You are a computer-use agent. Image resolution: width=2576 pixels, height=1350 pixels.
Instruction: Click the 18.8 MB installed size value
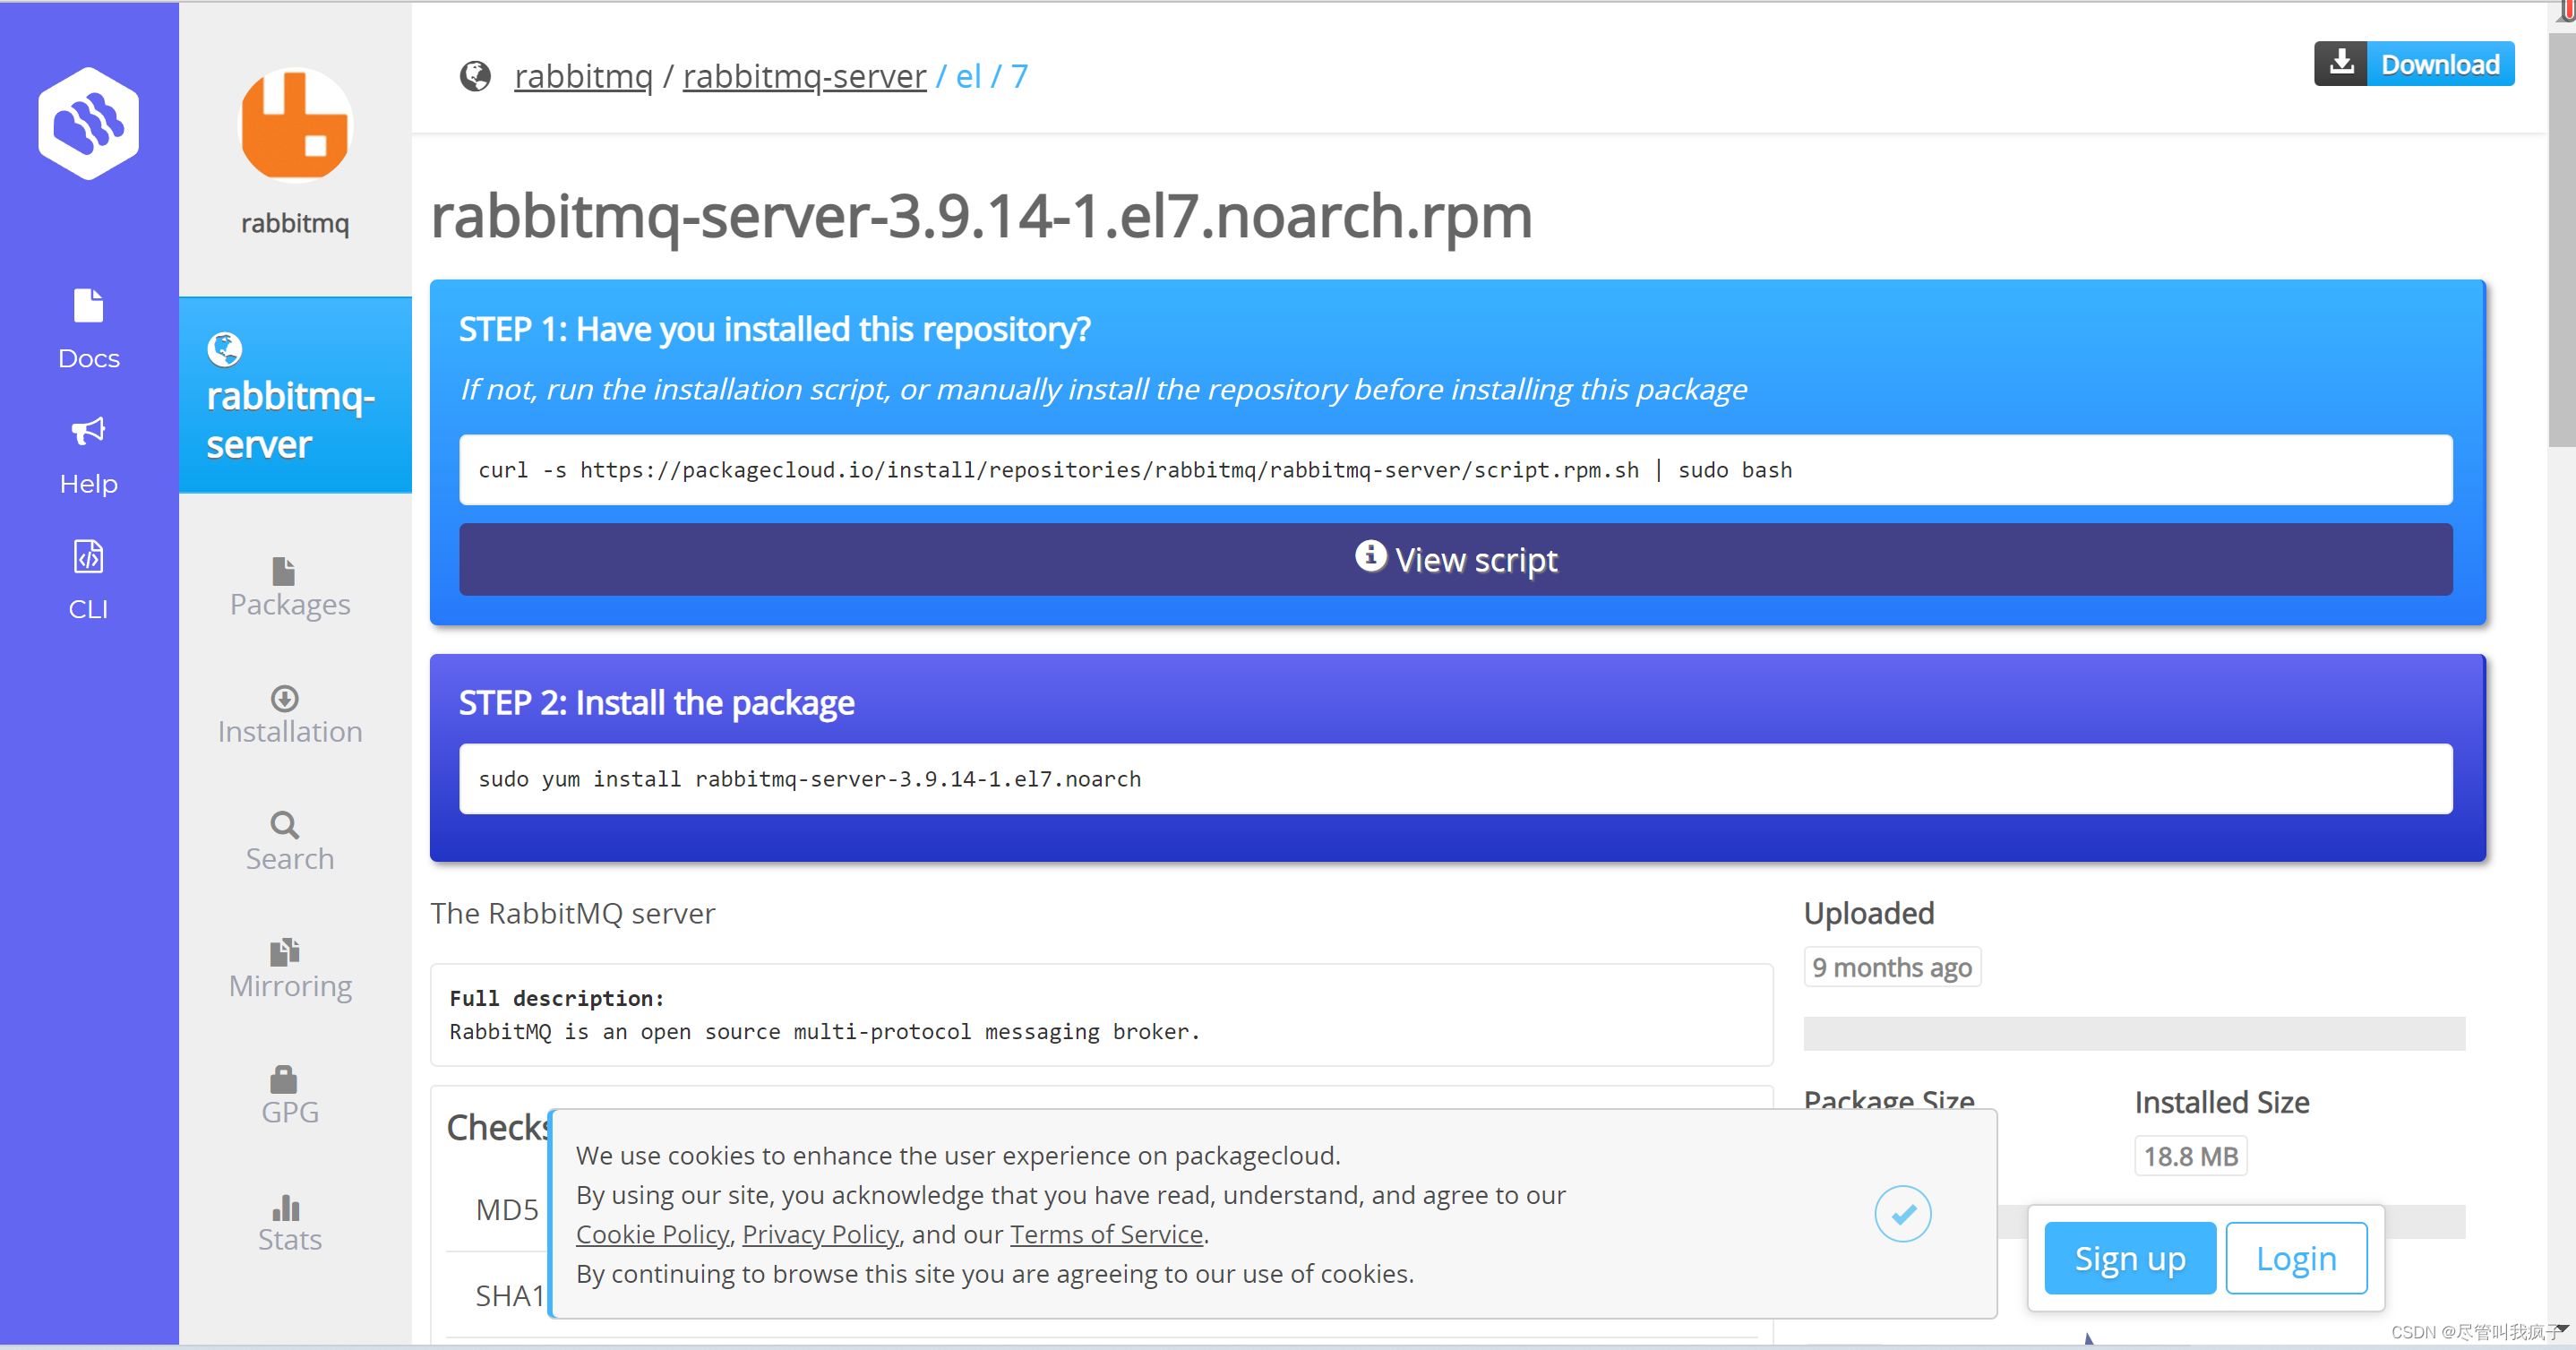2190,1156
